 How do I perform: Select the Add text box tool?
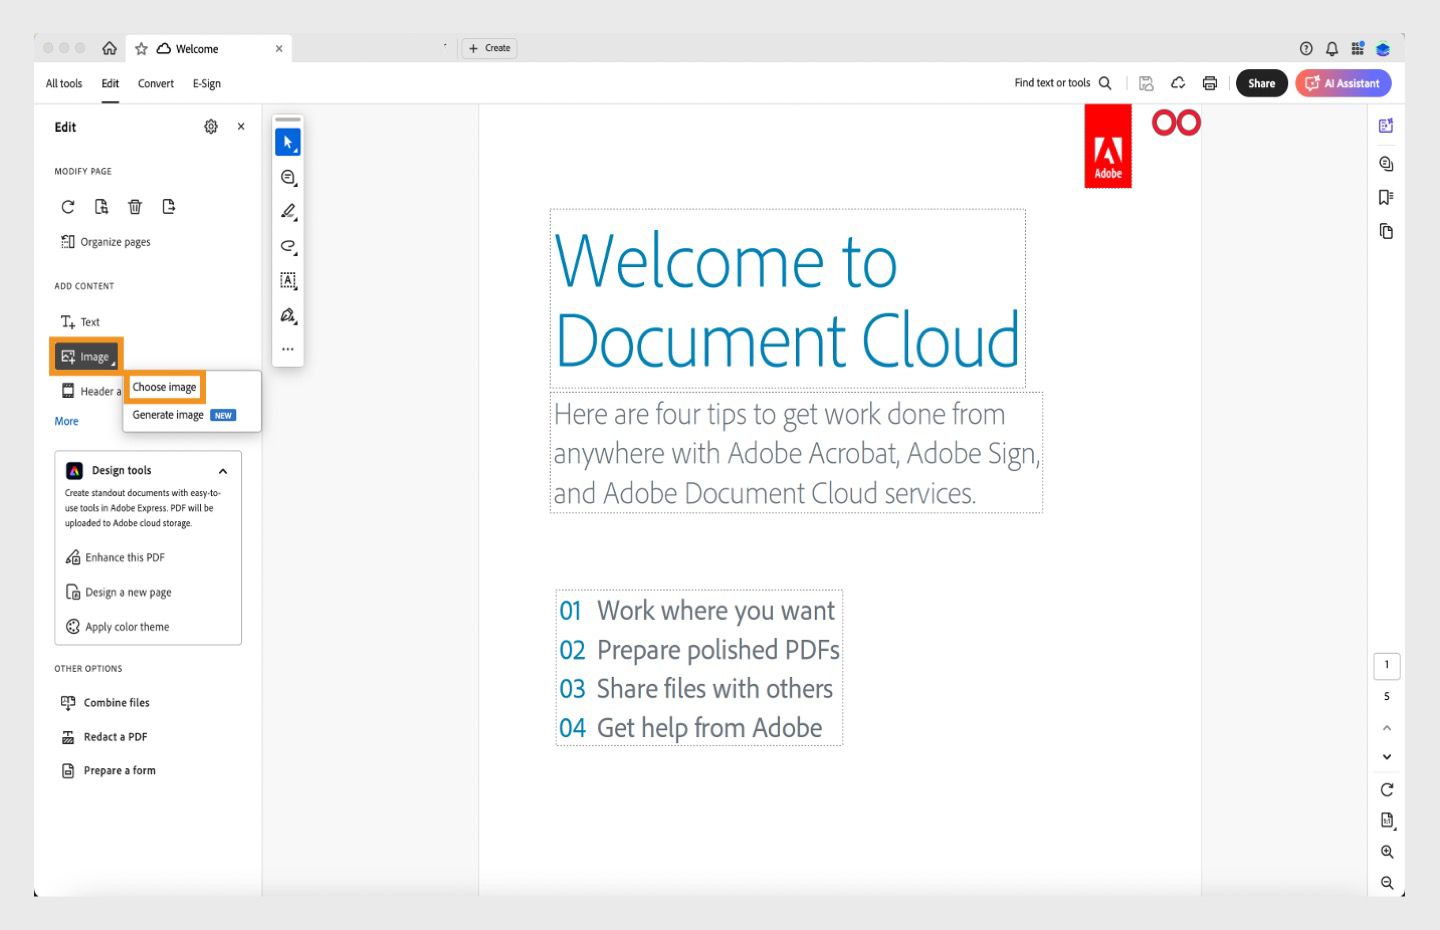coord(288,281)
